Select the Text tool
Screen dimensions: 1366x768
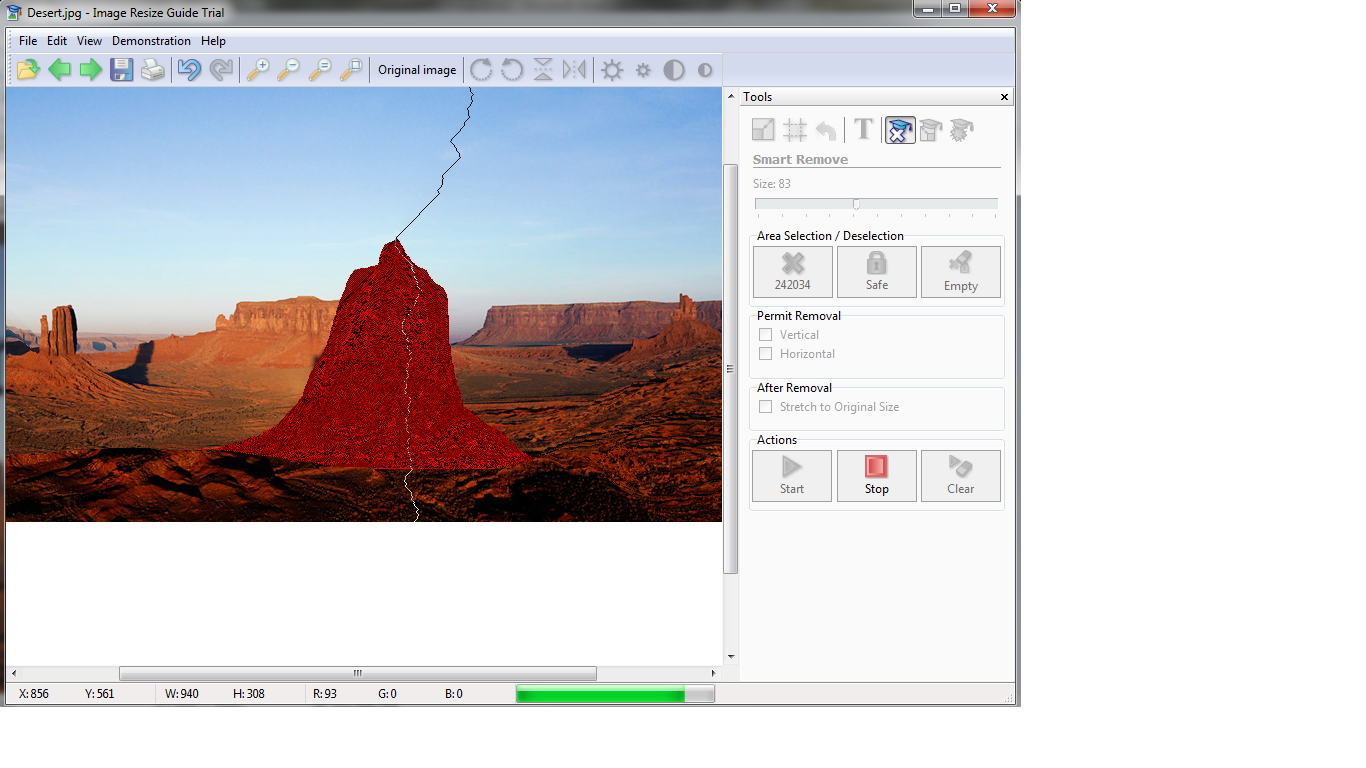tap(863, 129)
